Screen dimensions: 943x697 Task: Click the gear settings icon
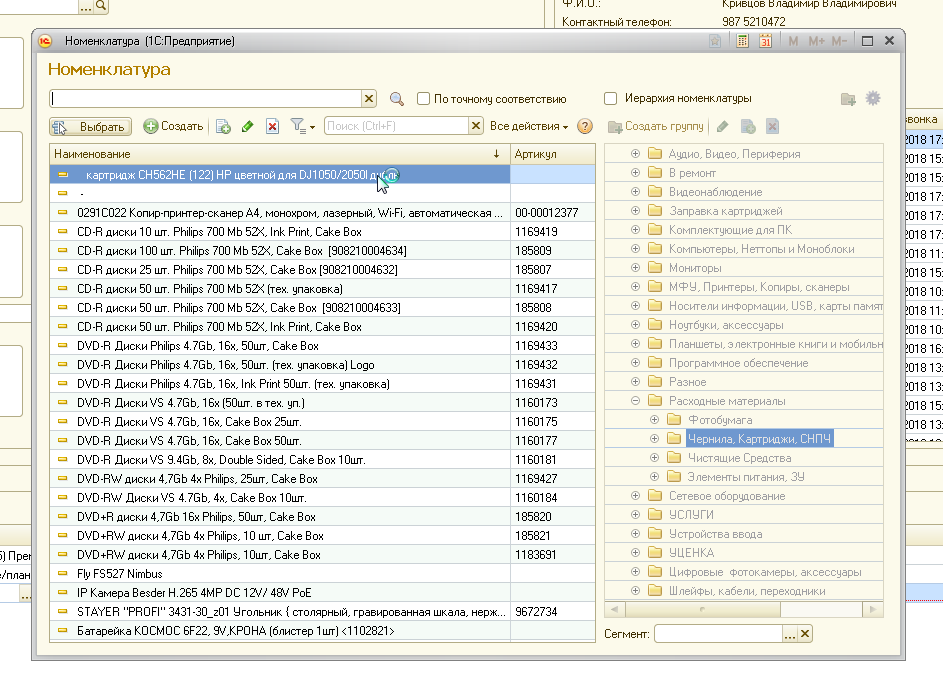873,98
